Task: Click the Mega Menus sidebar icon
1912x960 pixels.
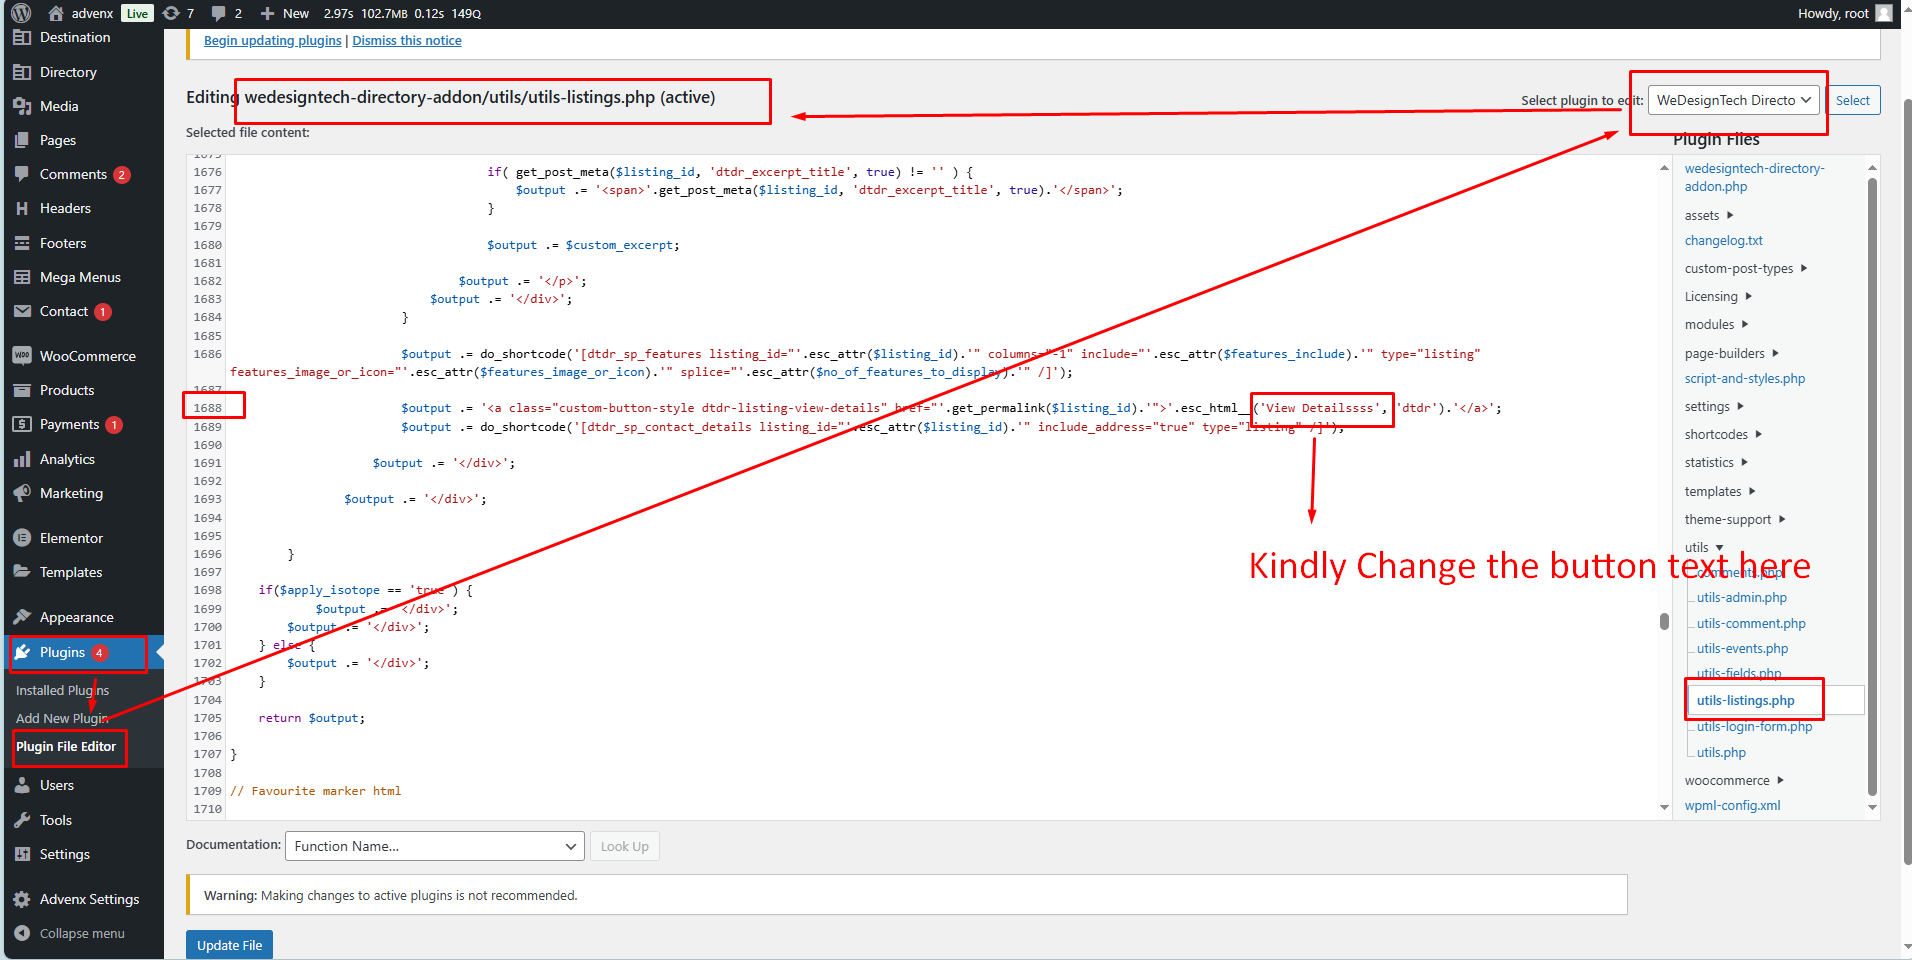Action: coord(22,277)
